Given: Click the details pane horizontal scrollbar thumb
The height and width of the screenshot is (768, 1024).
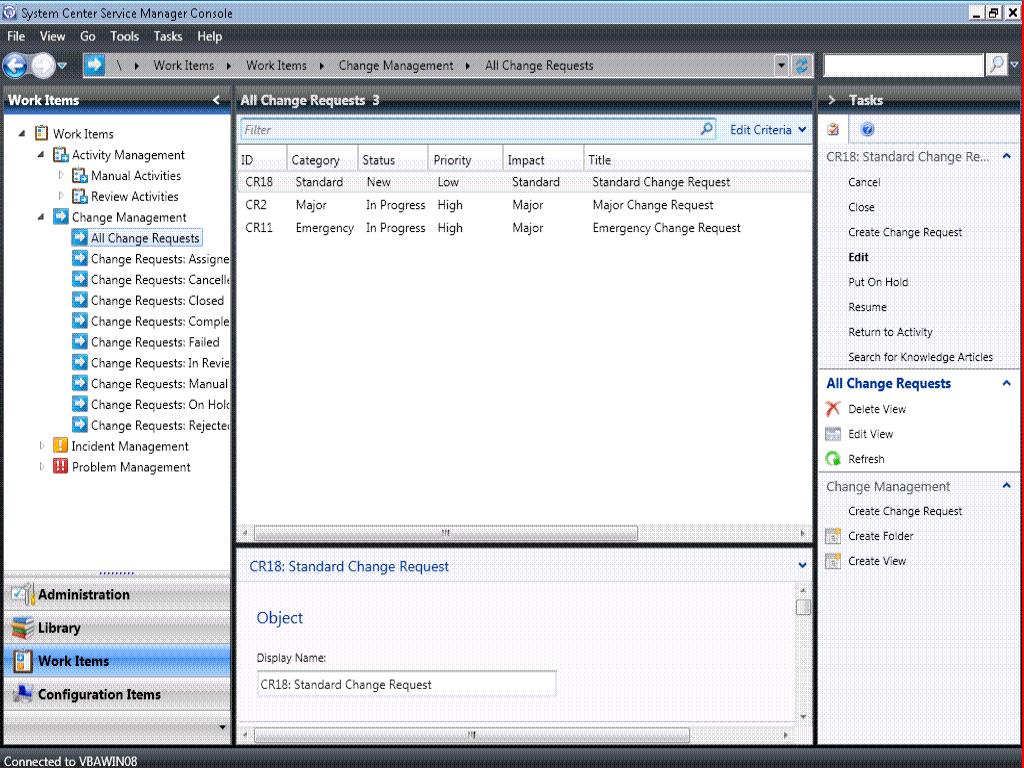Looking at the screenshot, I should pyautogui.click(x=472, y=735).
